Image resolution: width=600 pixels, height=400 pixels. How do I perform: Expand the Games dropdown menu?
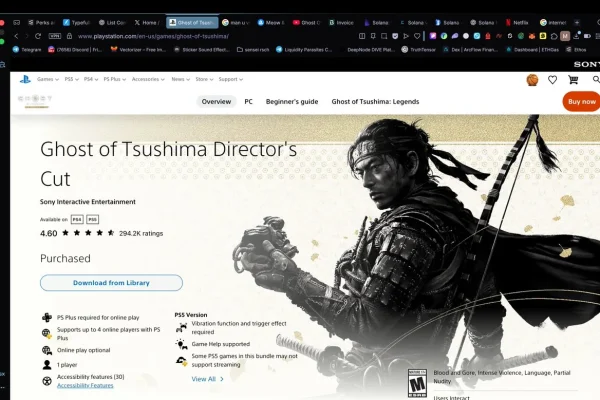47,79
